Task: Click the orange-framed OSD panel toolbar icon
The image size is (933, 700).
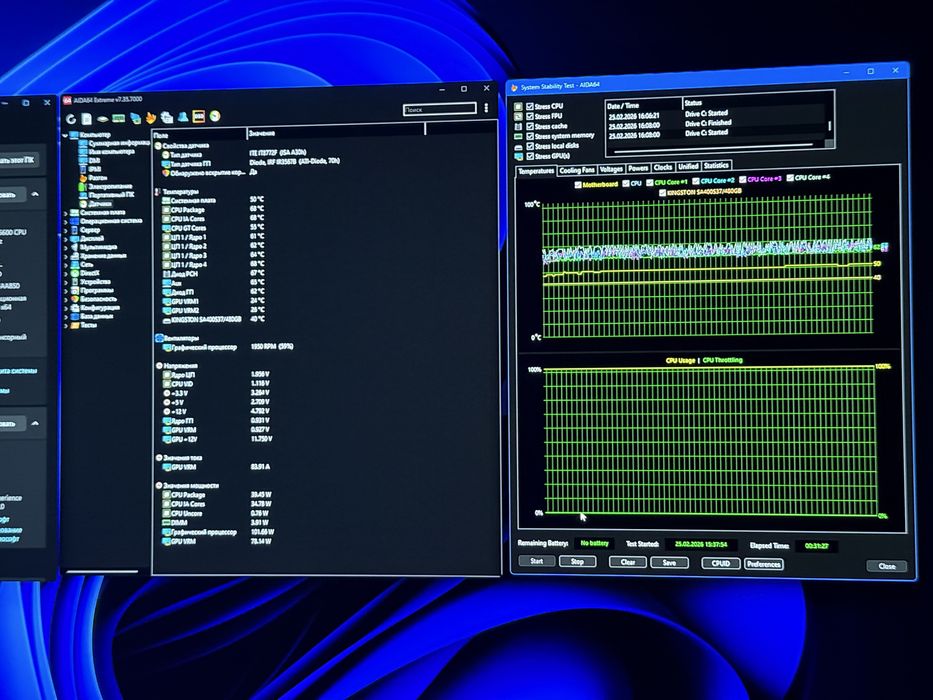Action: (x=198, y=116)
